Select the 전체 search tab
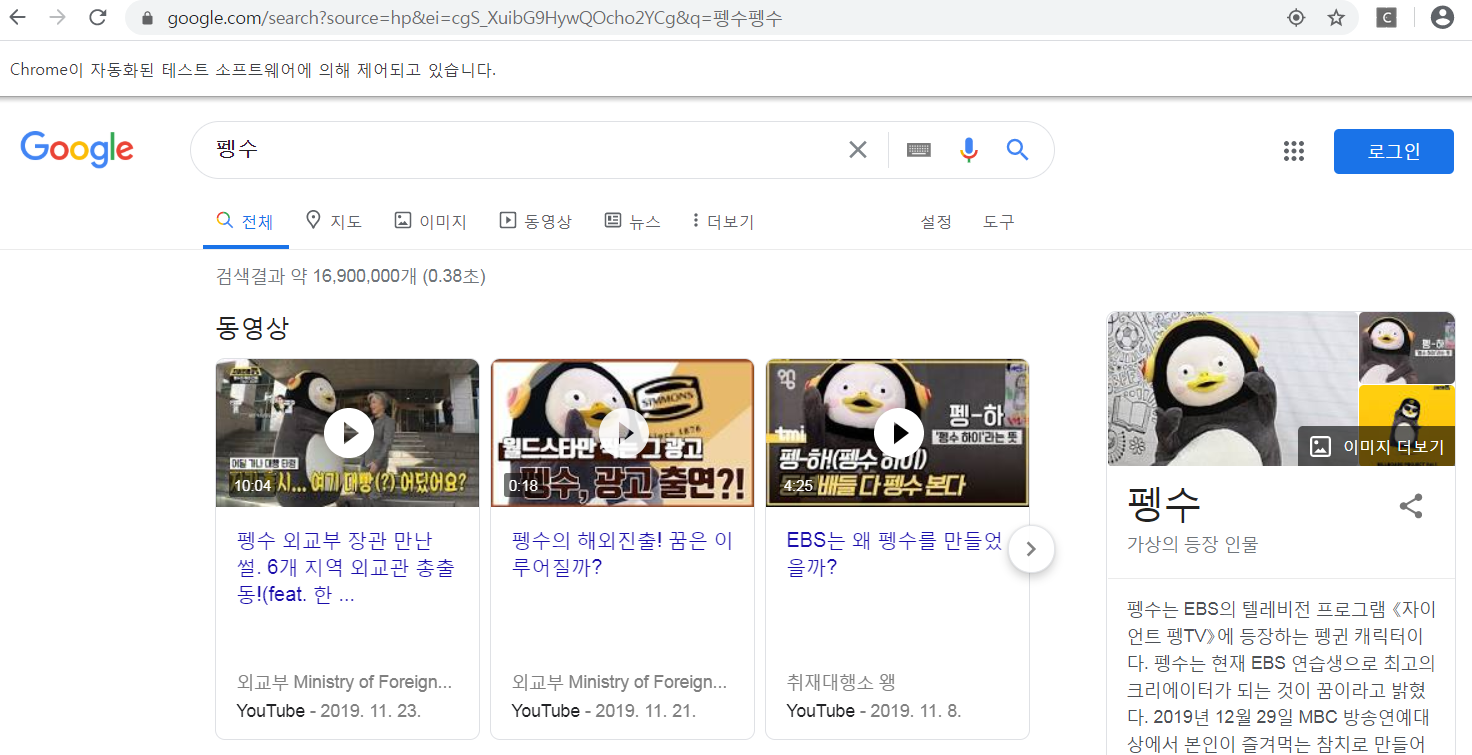 [x=246, y=222]
